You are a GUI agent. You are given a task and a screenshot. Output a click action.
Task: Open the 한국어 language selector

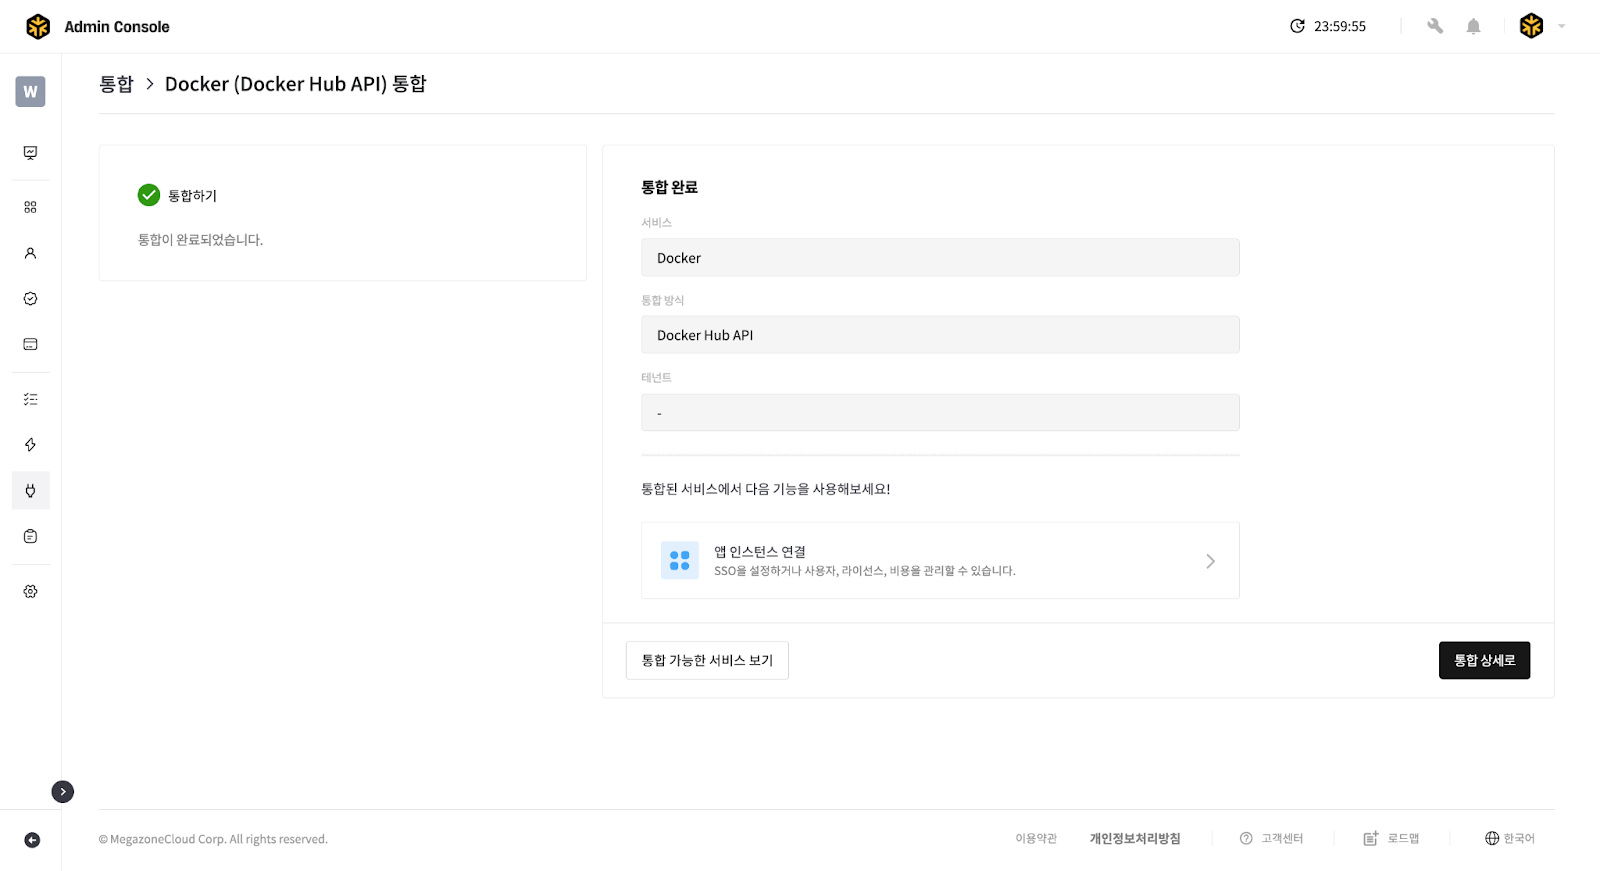[x=1509, y=838]
